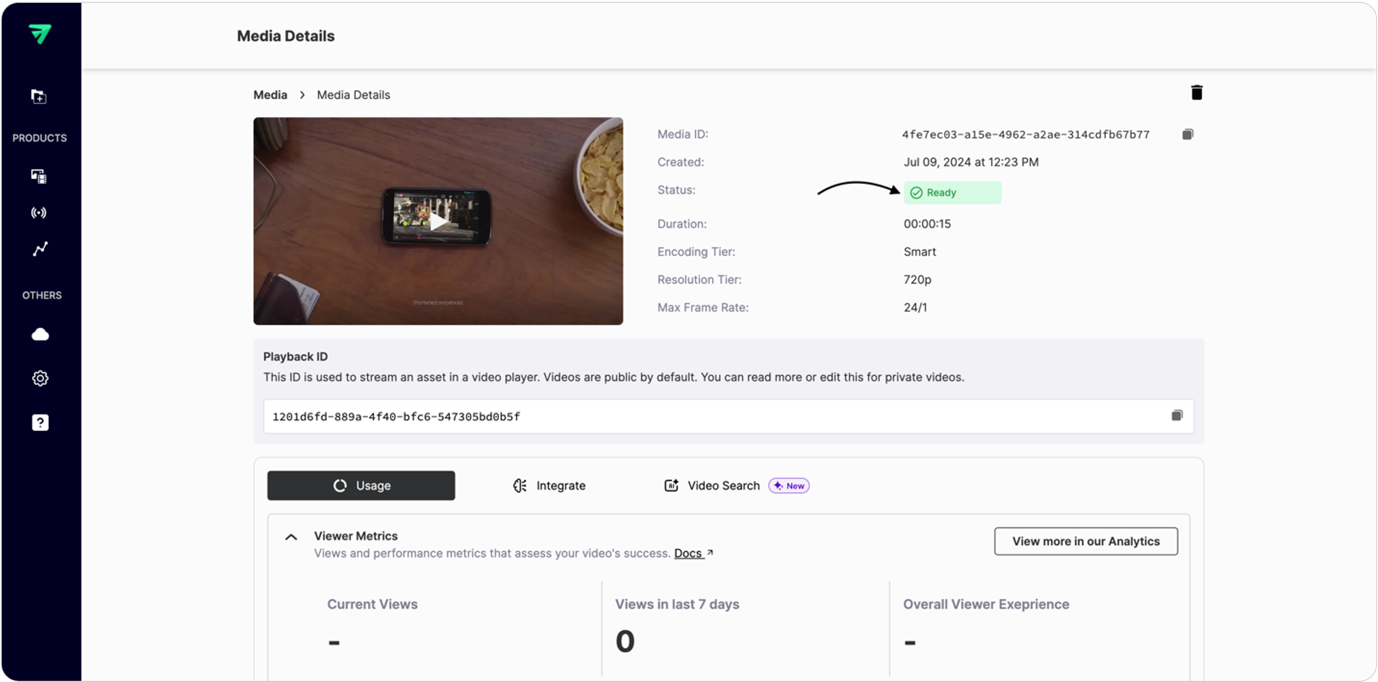The height and width of the screenshot is (682, 1378).
Task: Switch to the Integrate tab
Action: tap(549, 485)
